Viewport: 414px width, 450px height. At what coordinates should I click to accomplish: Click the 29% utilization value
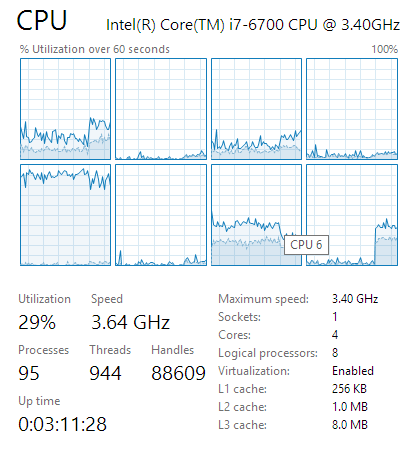[x=37, y=323]
